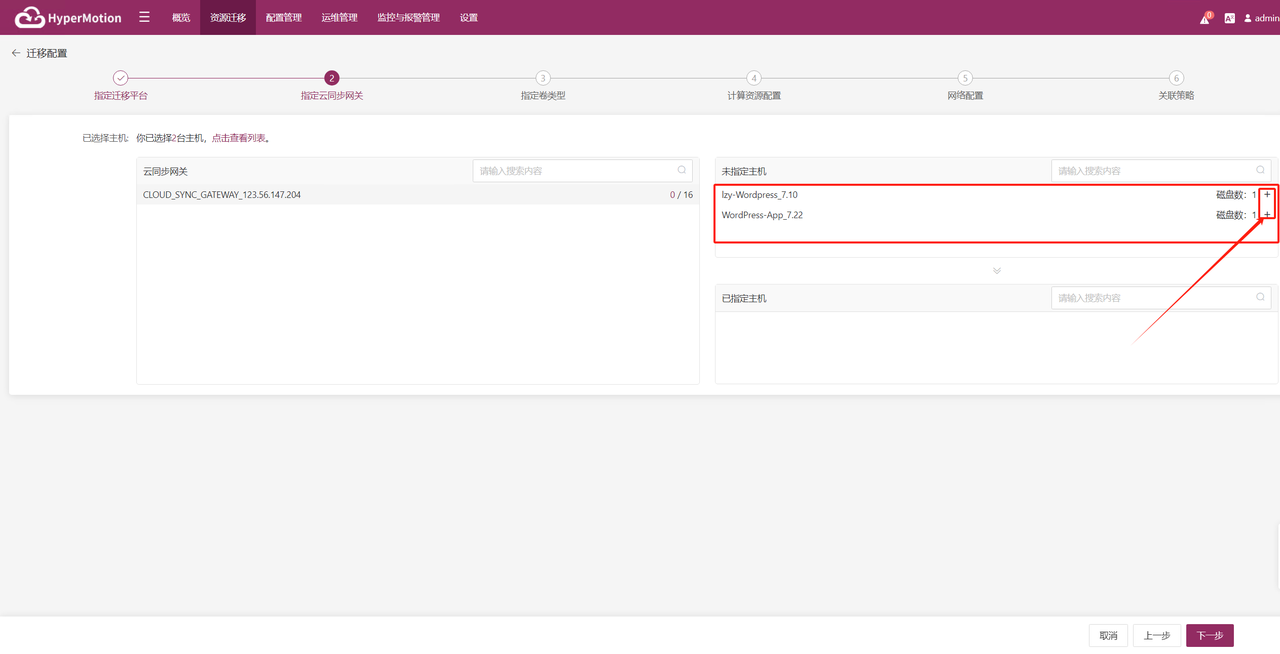Open the alert warning notifications icon
This screenshot has width=1280, height=654.
(1205, 18)
